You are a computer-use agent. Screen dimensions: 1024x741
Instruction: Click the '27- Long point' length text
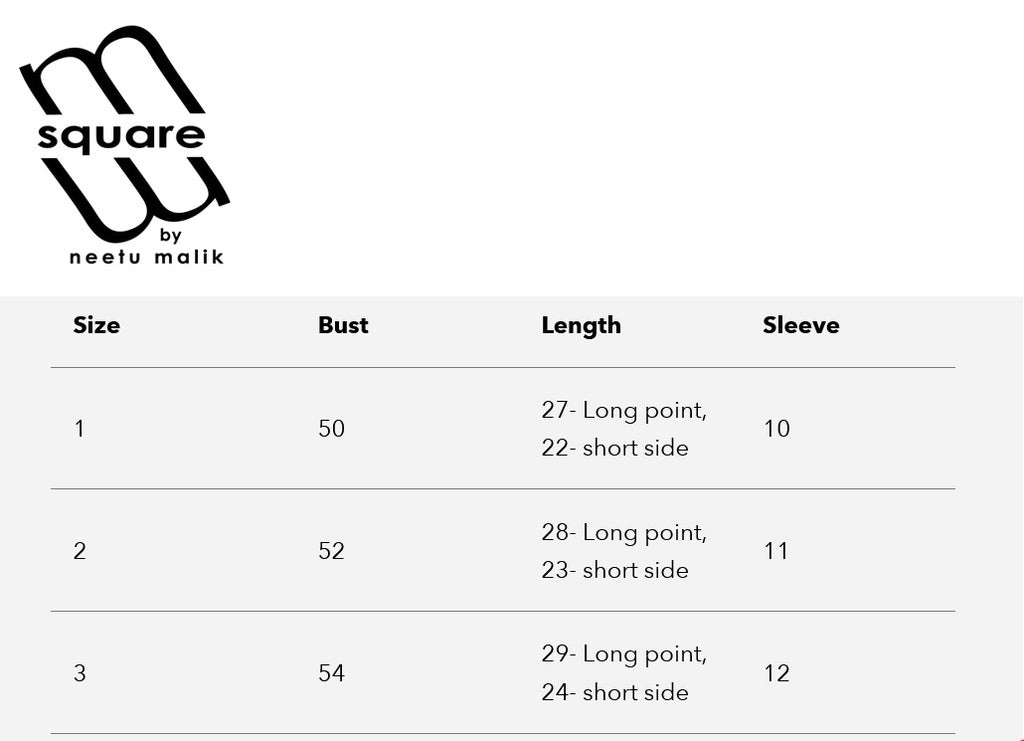[624, 410]
